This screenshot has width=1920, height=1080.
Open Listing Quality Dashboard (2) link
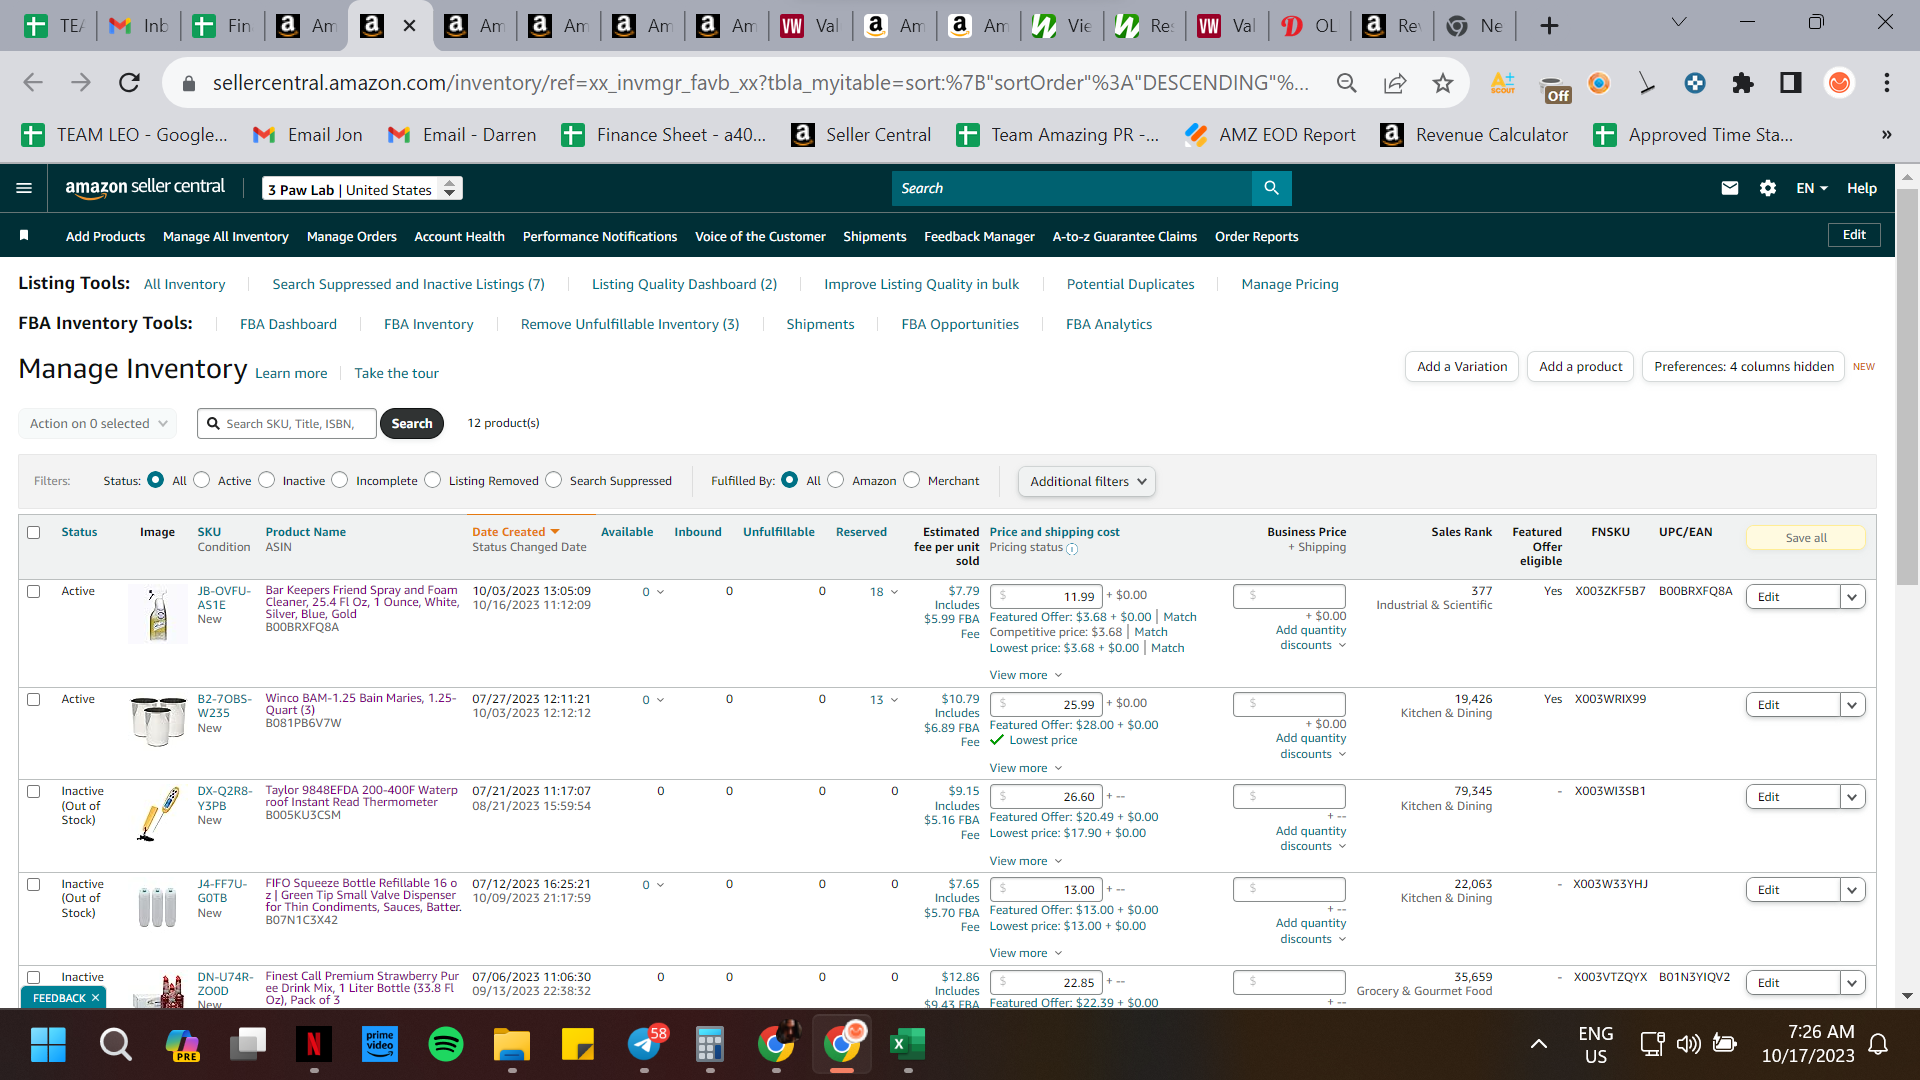pos(684,284)
